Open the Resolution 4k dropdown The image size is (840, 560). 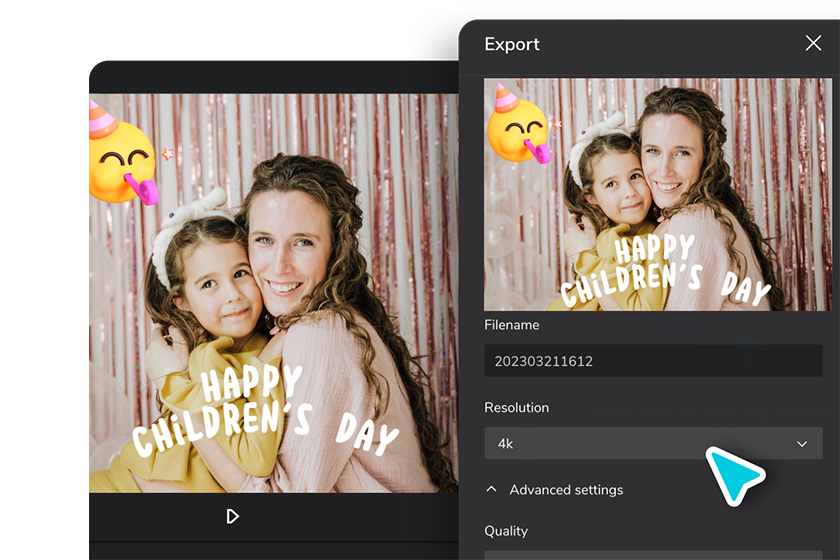click(653, 443)
